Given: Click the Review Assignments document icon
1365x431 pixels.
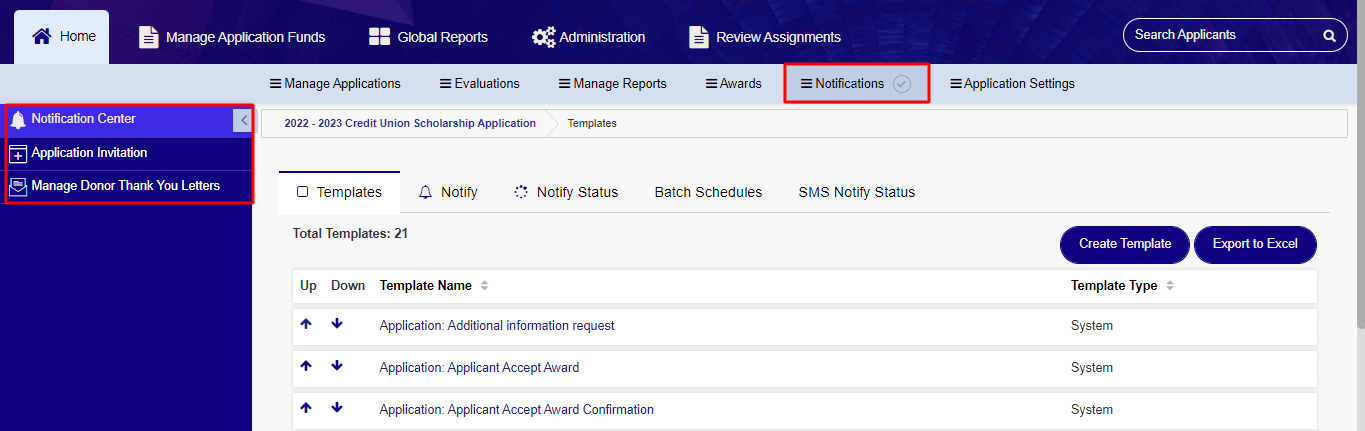Looking at the screenshot, I should pos(699,37).
